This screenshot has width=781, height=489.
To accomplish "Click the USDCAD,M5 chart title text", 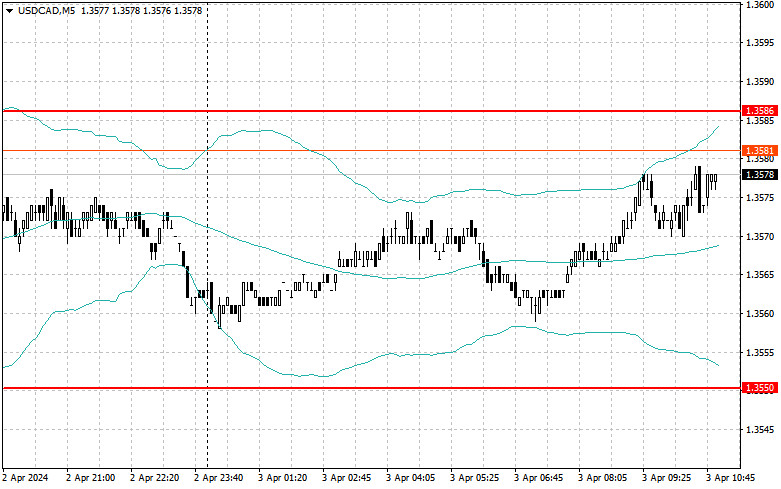I will click(46, 10).
